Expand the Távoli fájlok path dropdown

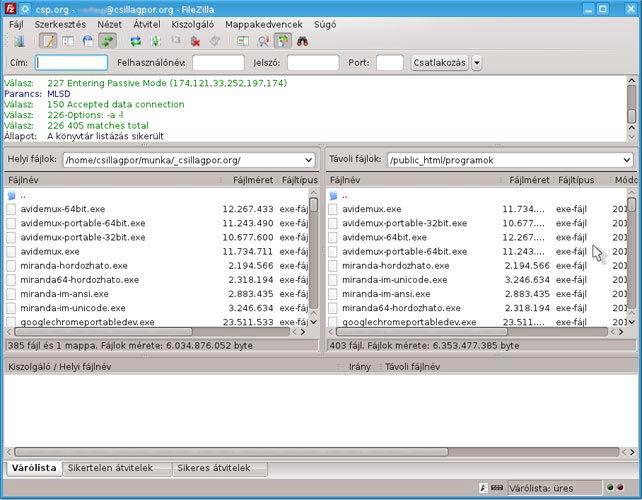626,160
